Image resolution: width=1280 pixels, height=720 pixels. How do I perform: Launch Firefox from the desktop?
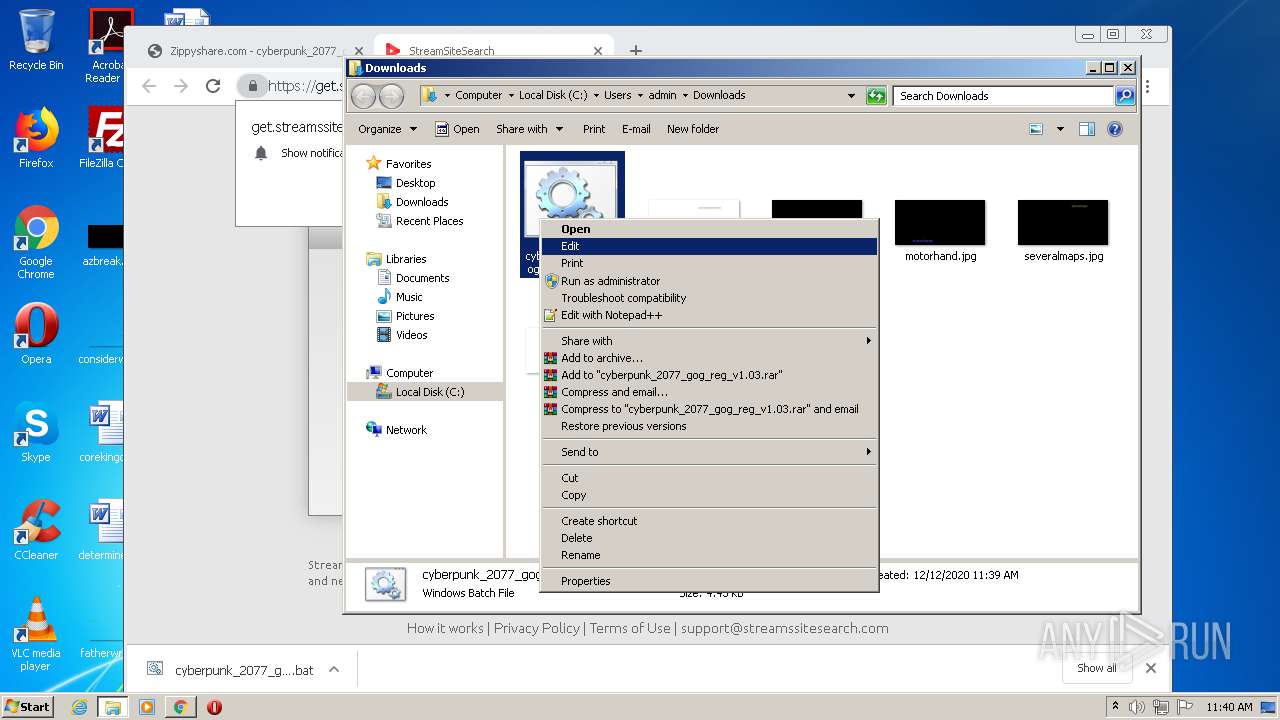point(36,138)
